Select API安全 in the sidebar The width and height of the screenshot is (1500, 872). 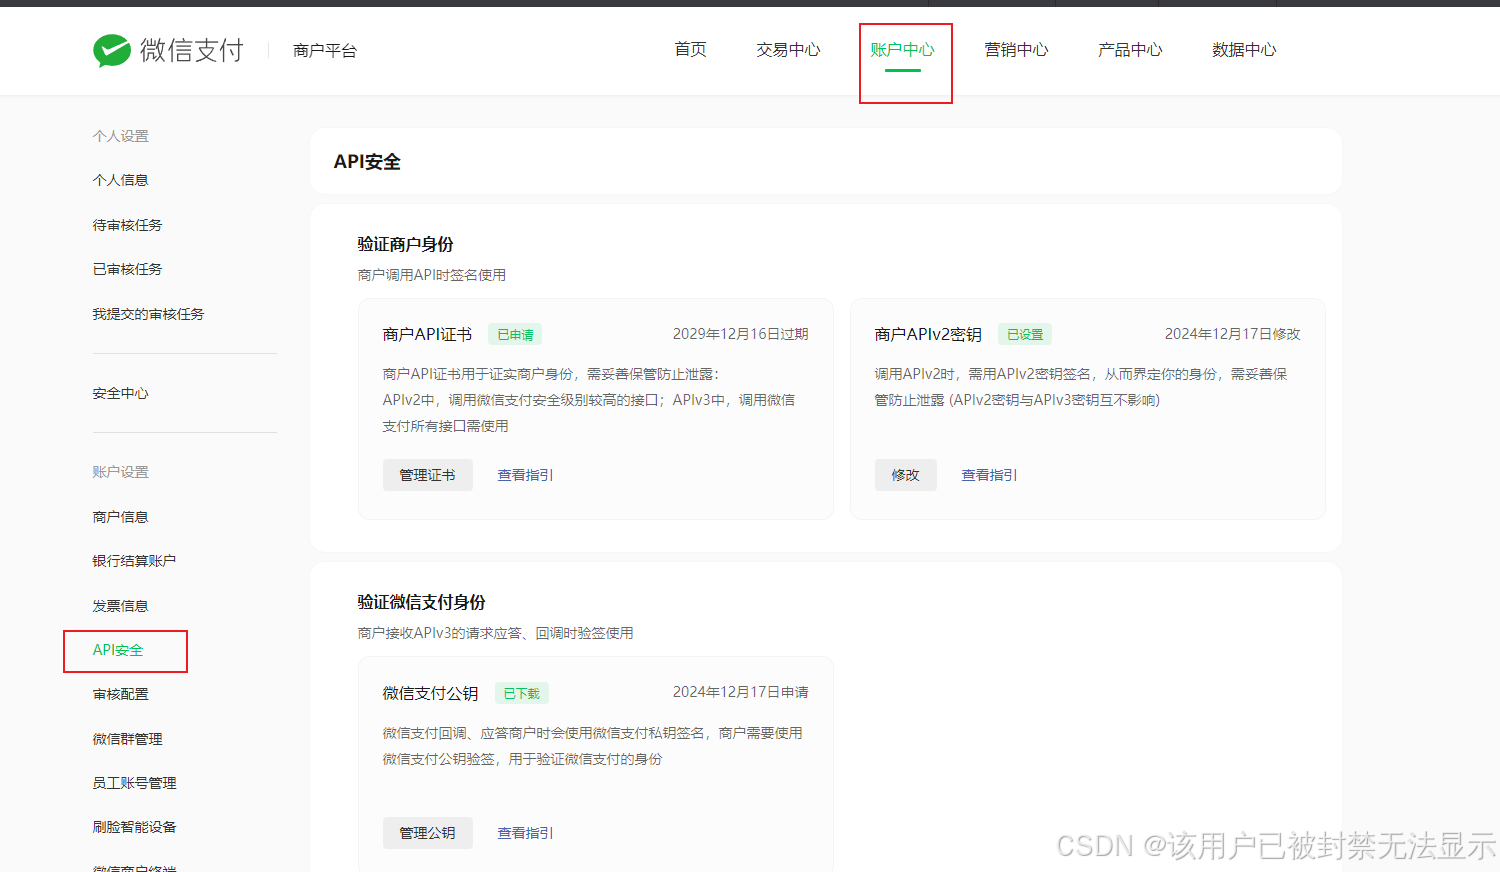tap(118, 650)
